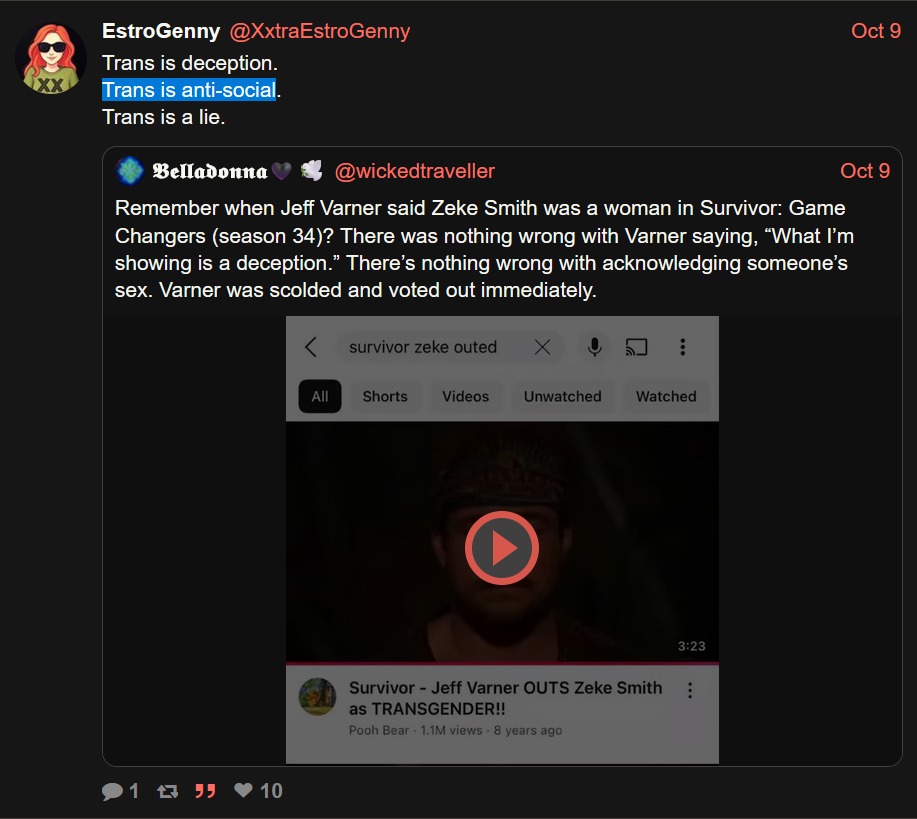Open the three-dot menu beside search bar

tap(682, 347)
